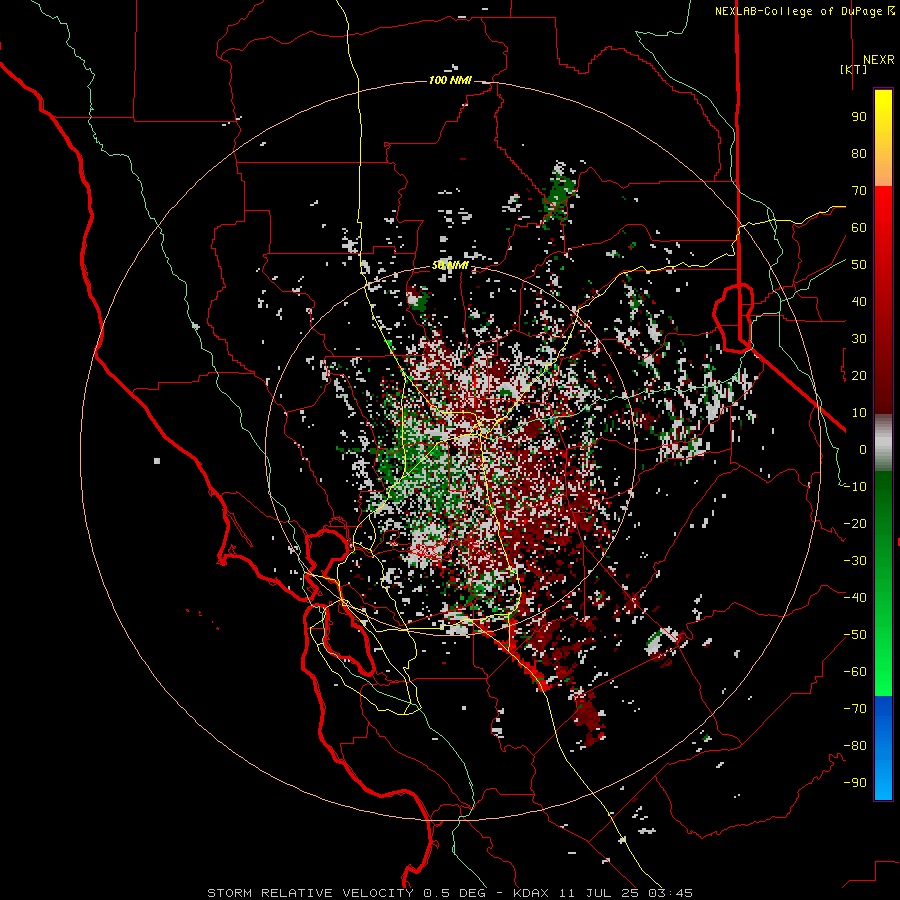Click the '70' value on velocity scale
The width and height of the screenshot is (900, 900).
(859, 191)
